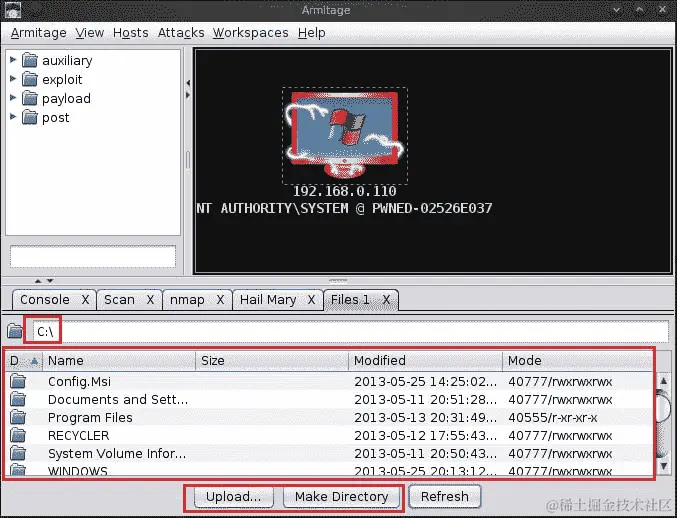Viewport: 677px width, 518px height.
Task: Sort files by the Mode column
Action: tap(578, 361)
